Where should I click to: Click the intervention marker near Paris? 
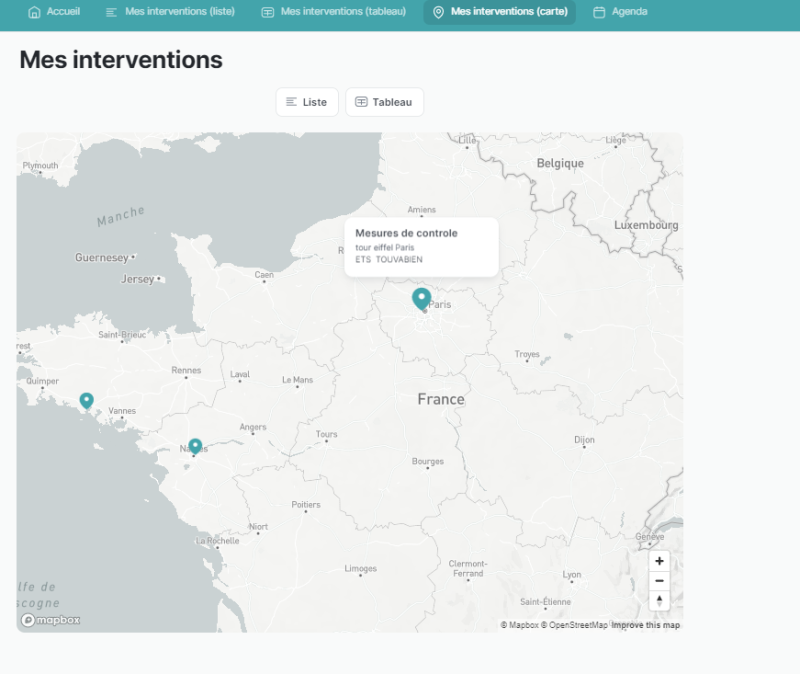tap(421, 297)
